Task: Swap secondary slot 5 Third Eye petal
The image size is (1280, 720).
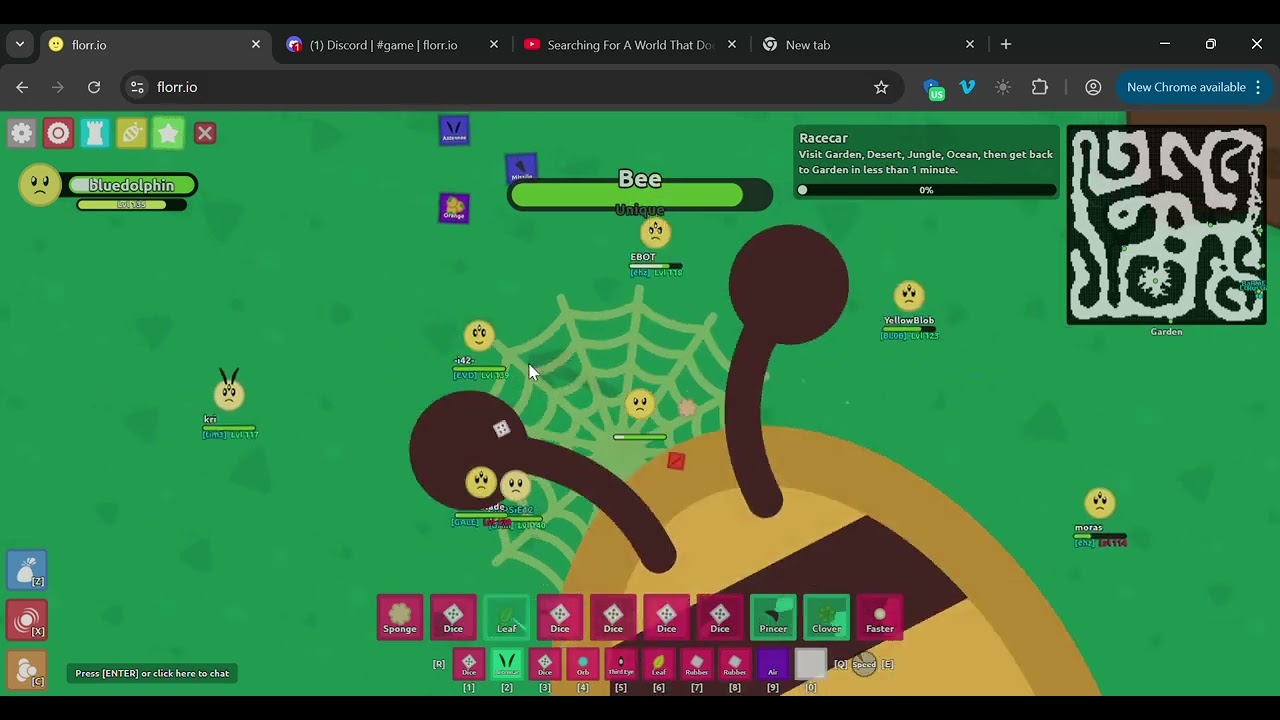Action: click(x=621, y=663)
